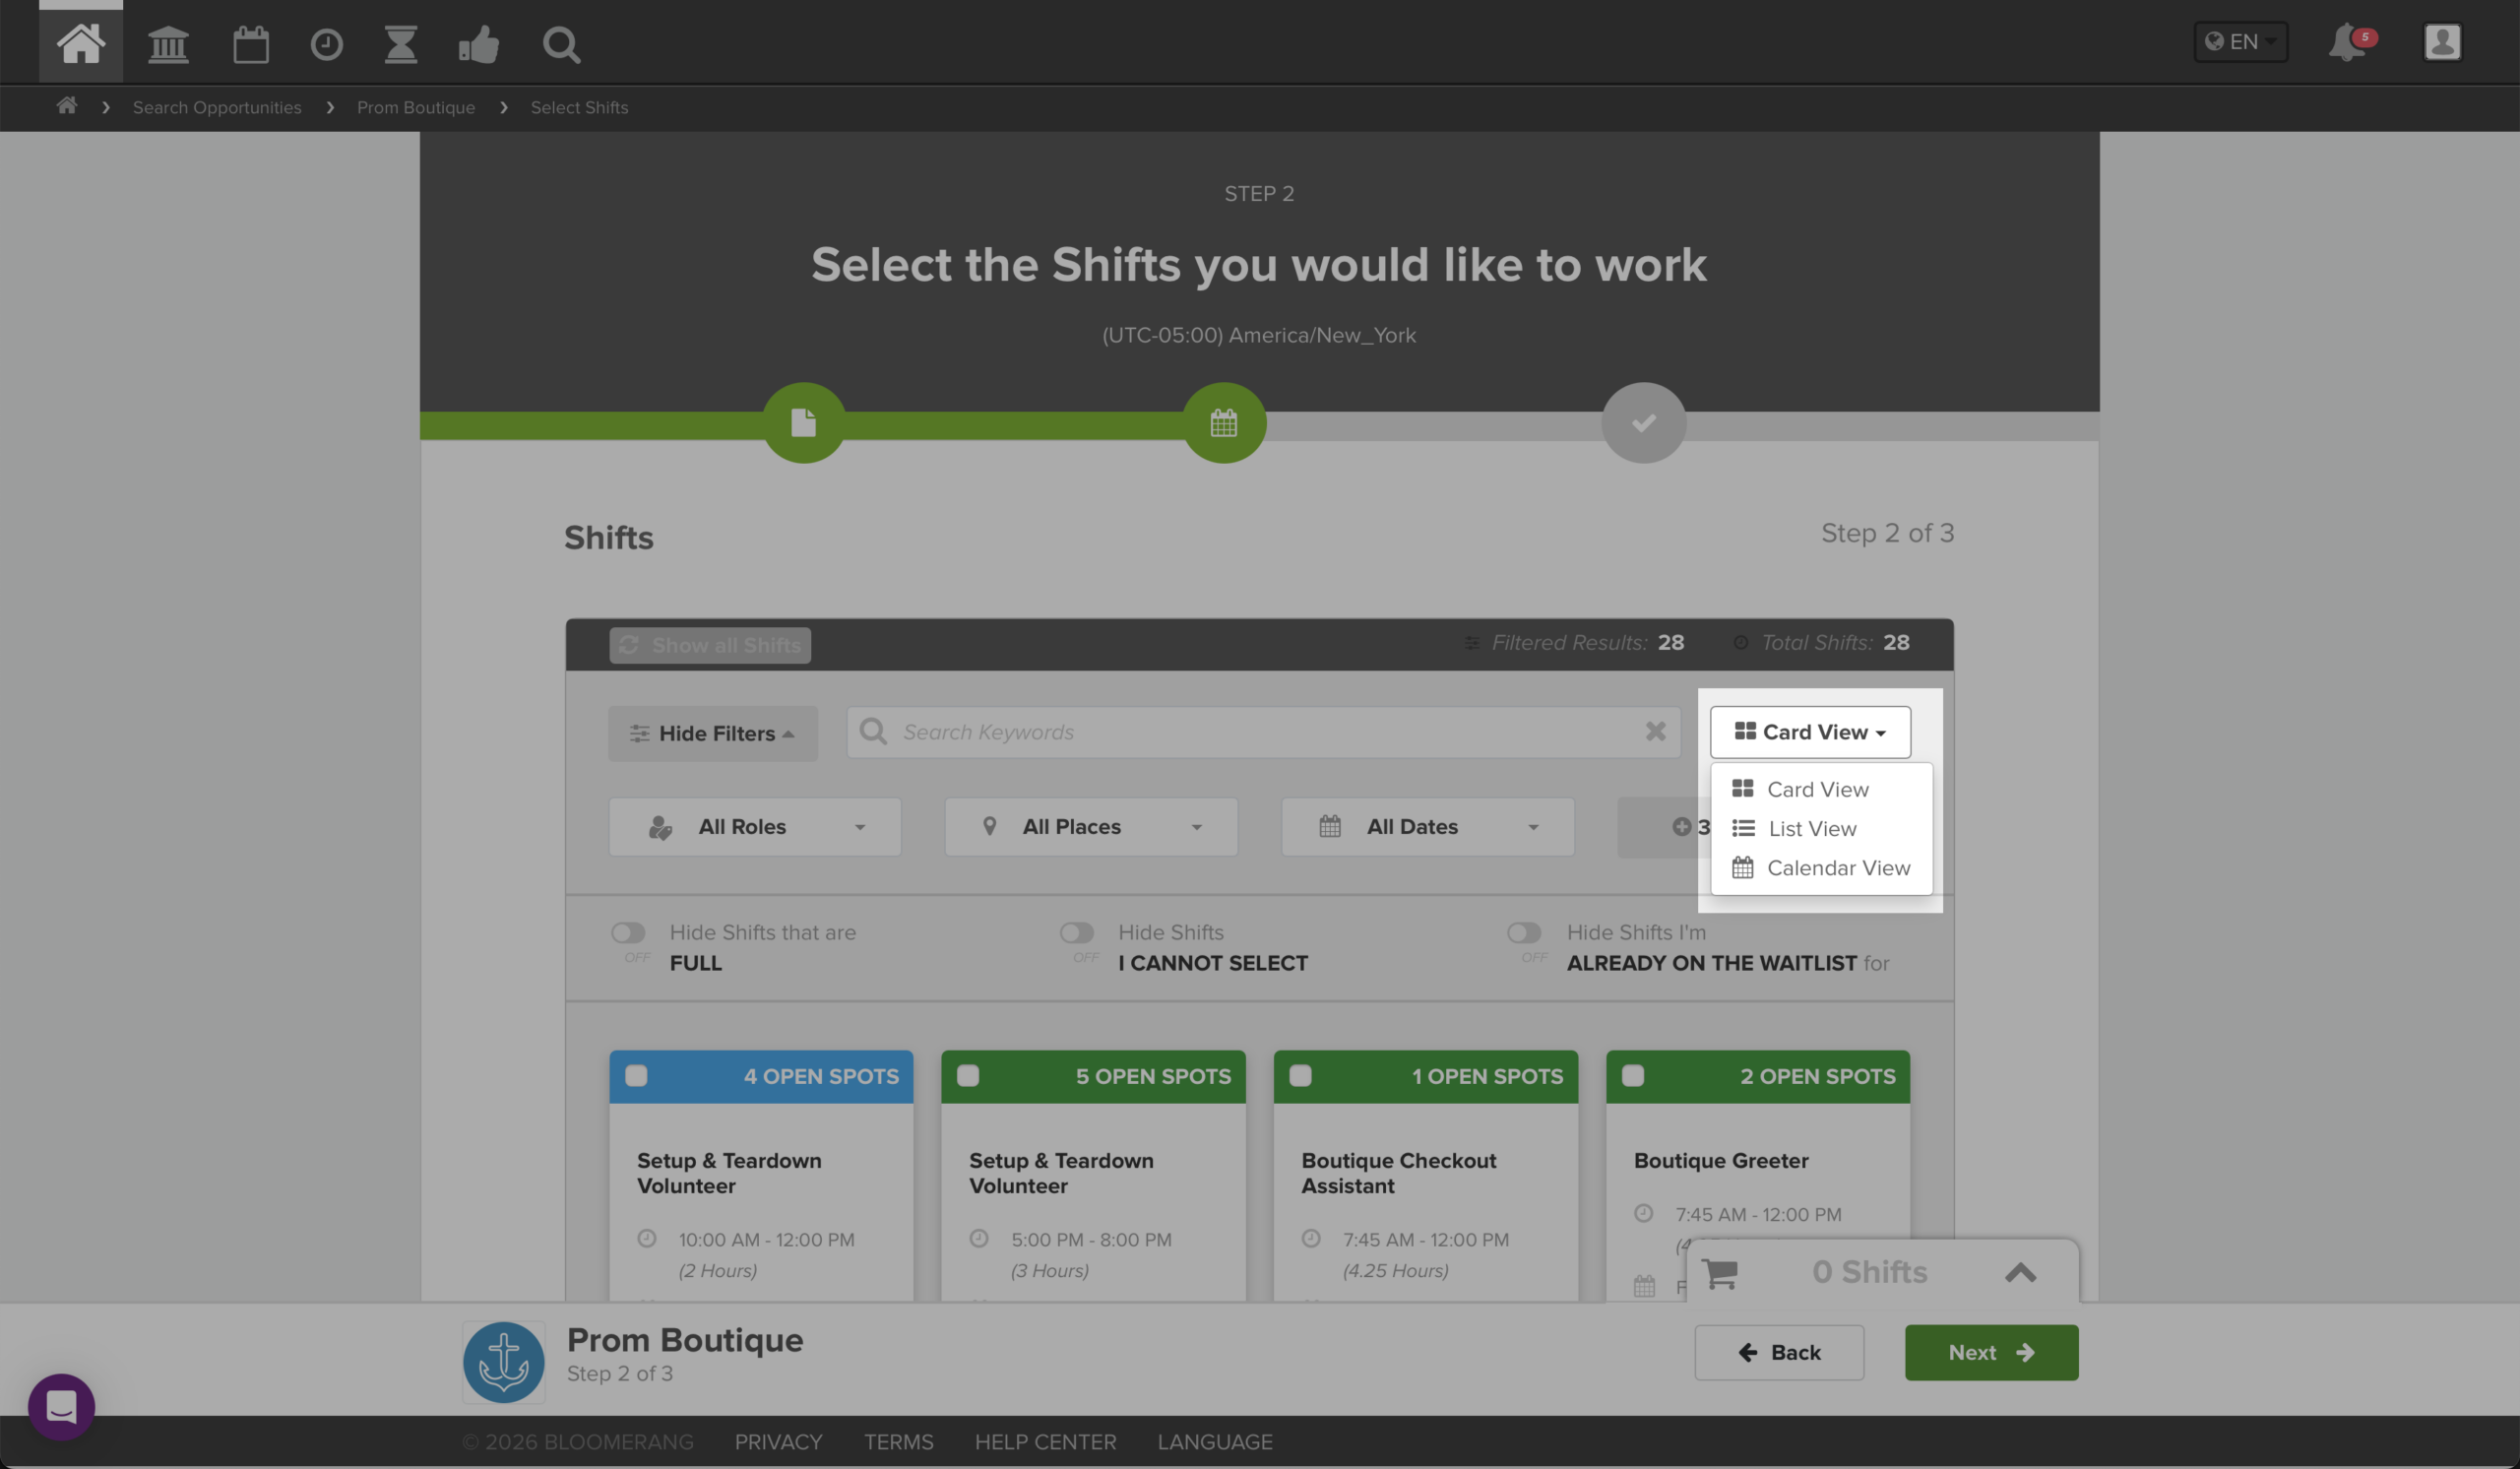
Task: Choose Calendar View in the dropdown menu
Action: (x=1837, y=867)
